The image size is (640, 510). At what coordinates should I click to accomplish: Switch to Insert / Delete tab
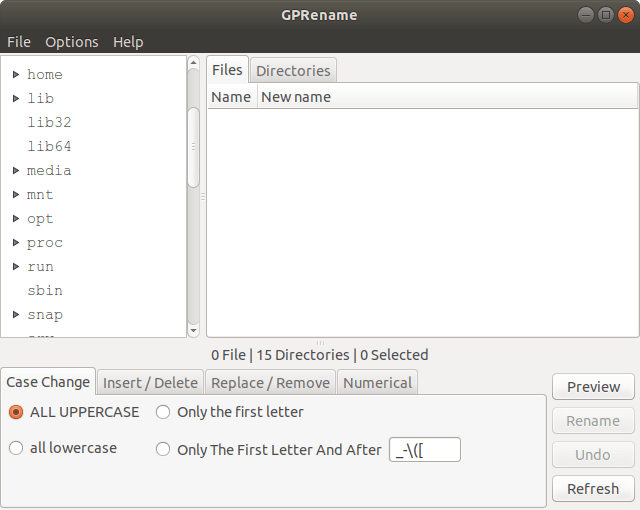click(150, 383)
